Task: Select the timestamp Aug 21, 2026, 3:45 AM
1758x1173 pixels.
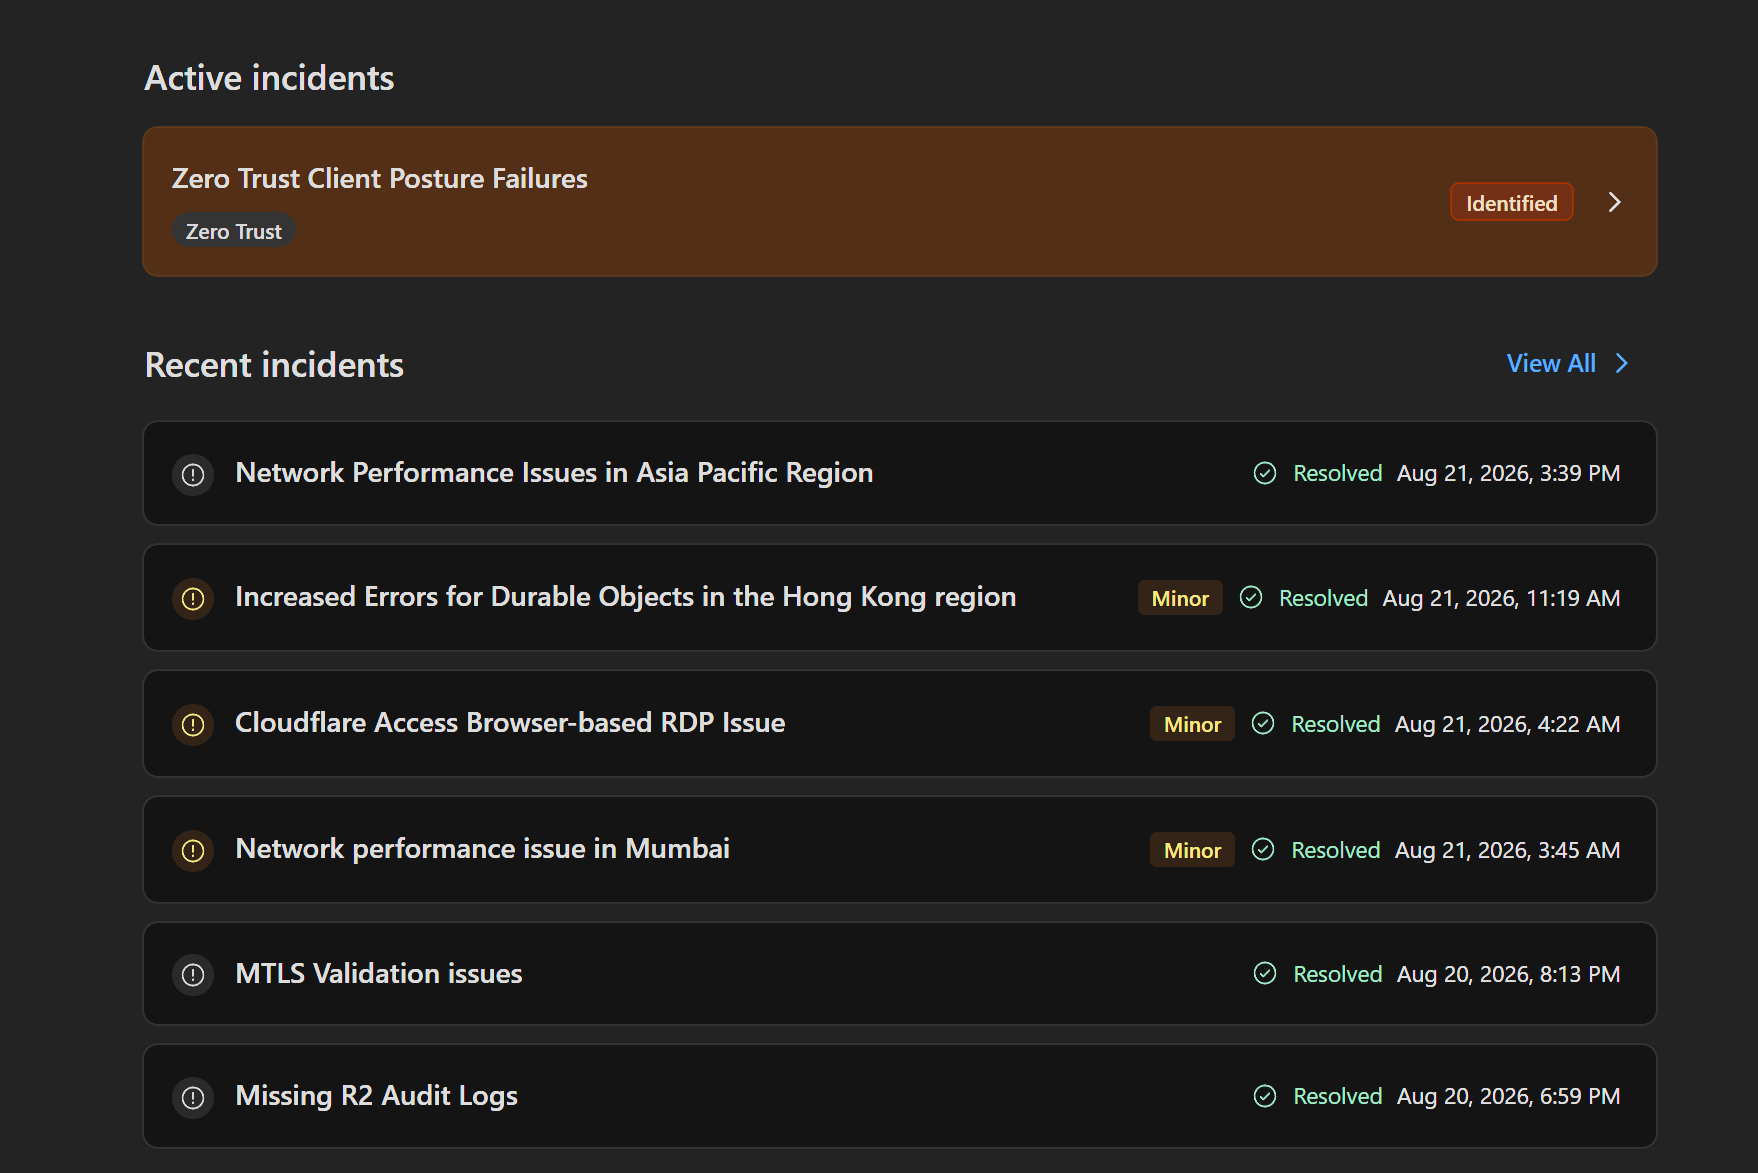Action: 1507,850
